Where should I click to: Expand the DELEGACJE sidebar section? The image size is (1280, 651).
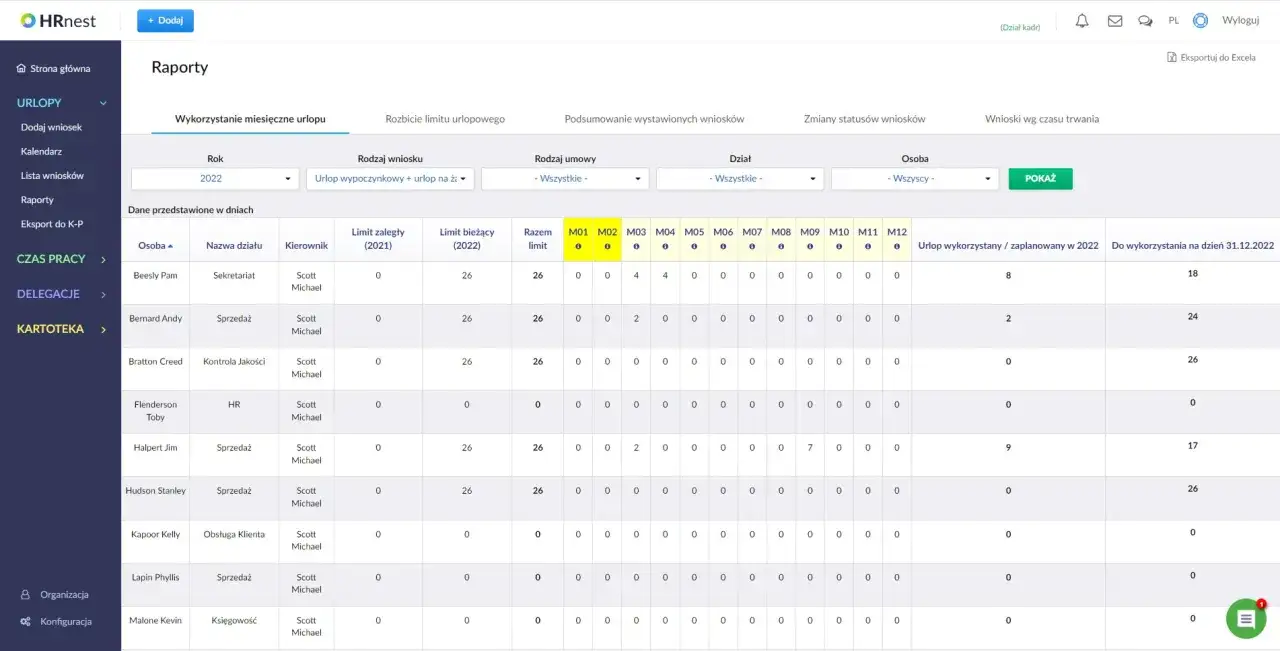pyautogui.click(x=60, y=294)
